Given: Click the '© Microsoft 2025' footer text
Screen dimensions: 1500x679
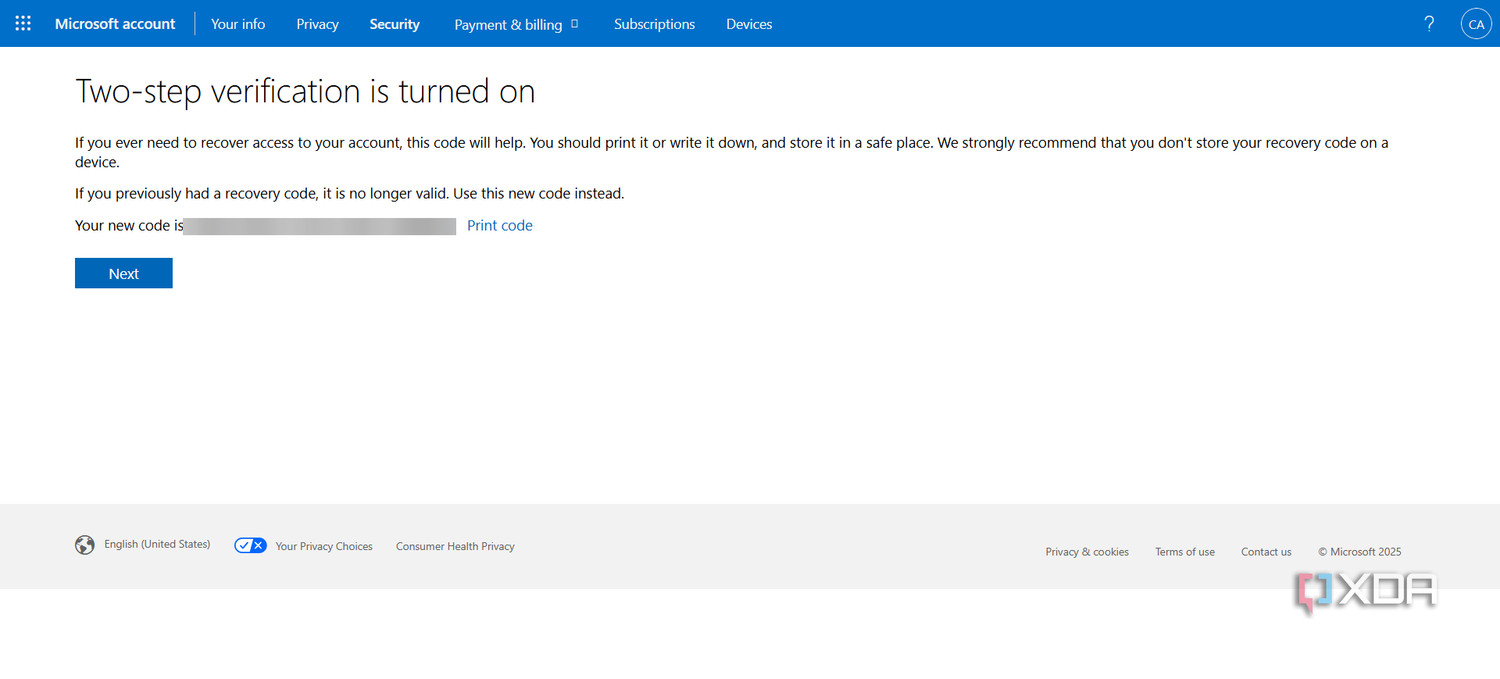Looking at the screenshot, I should click(x=1360, y=552).
